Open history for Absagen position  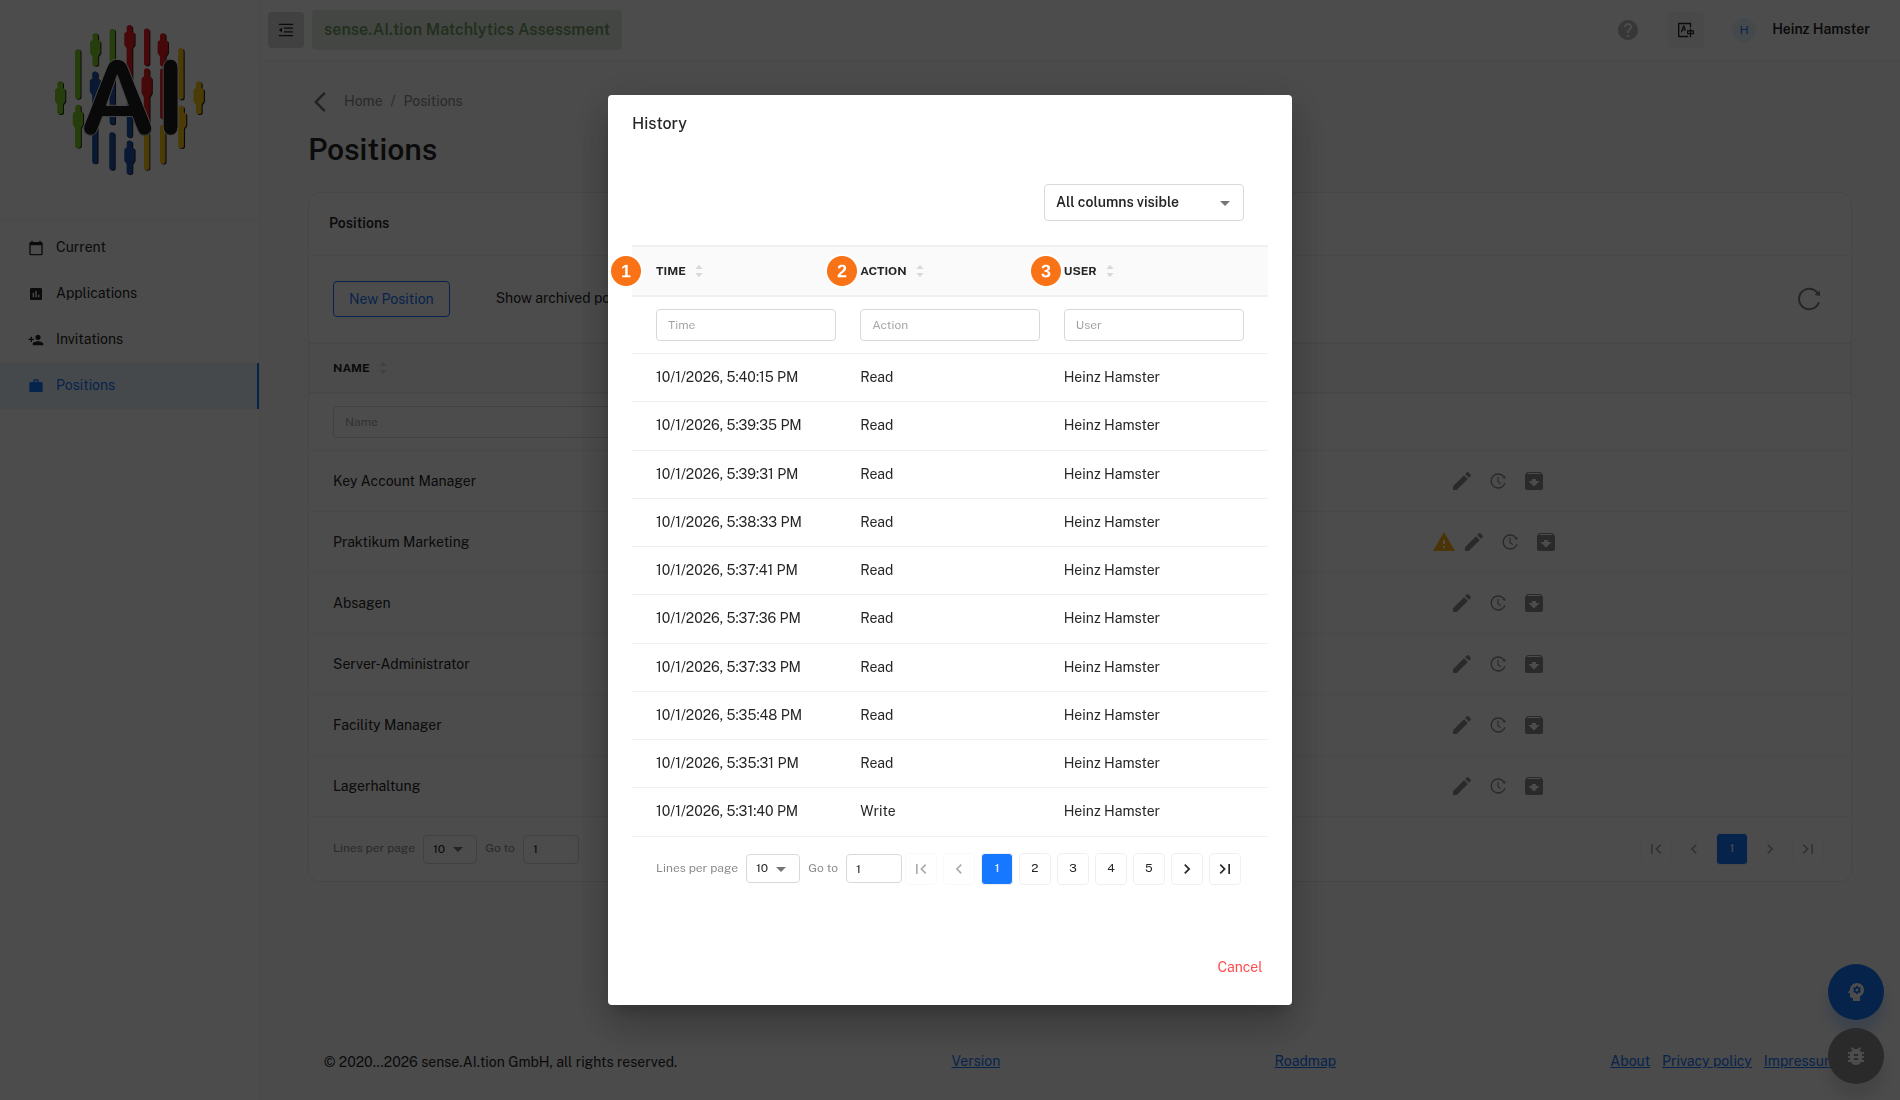1498,603
